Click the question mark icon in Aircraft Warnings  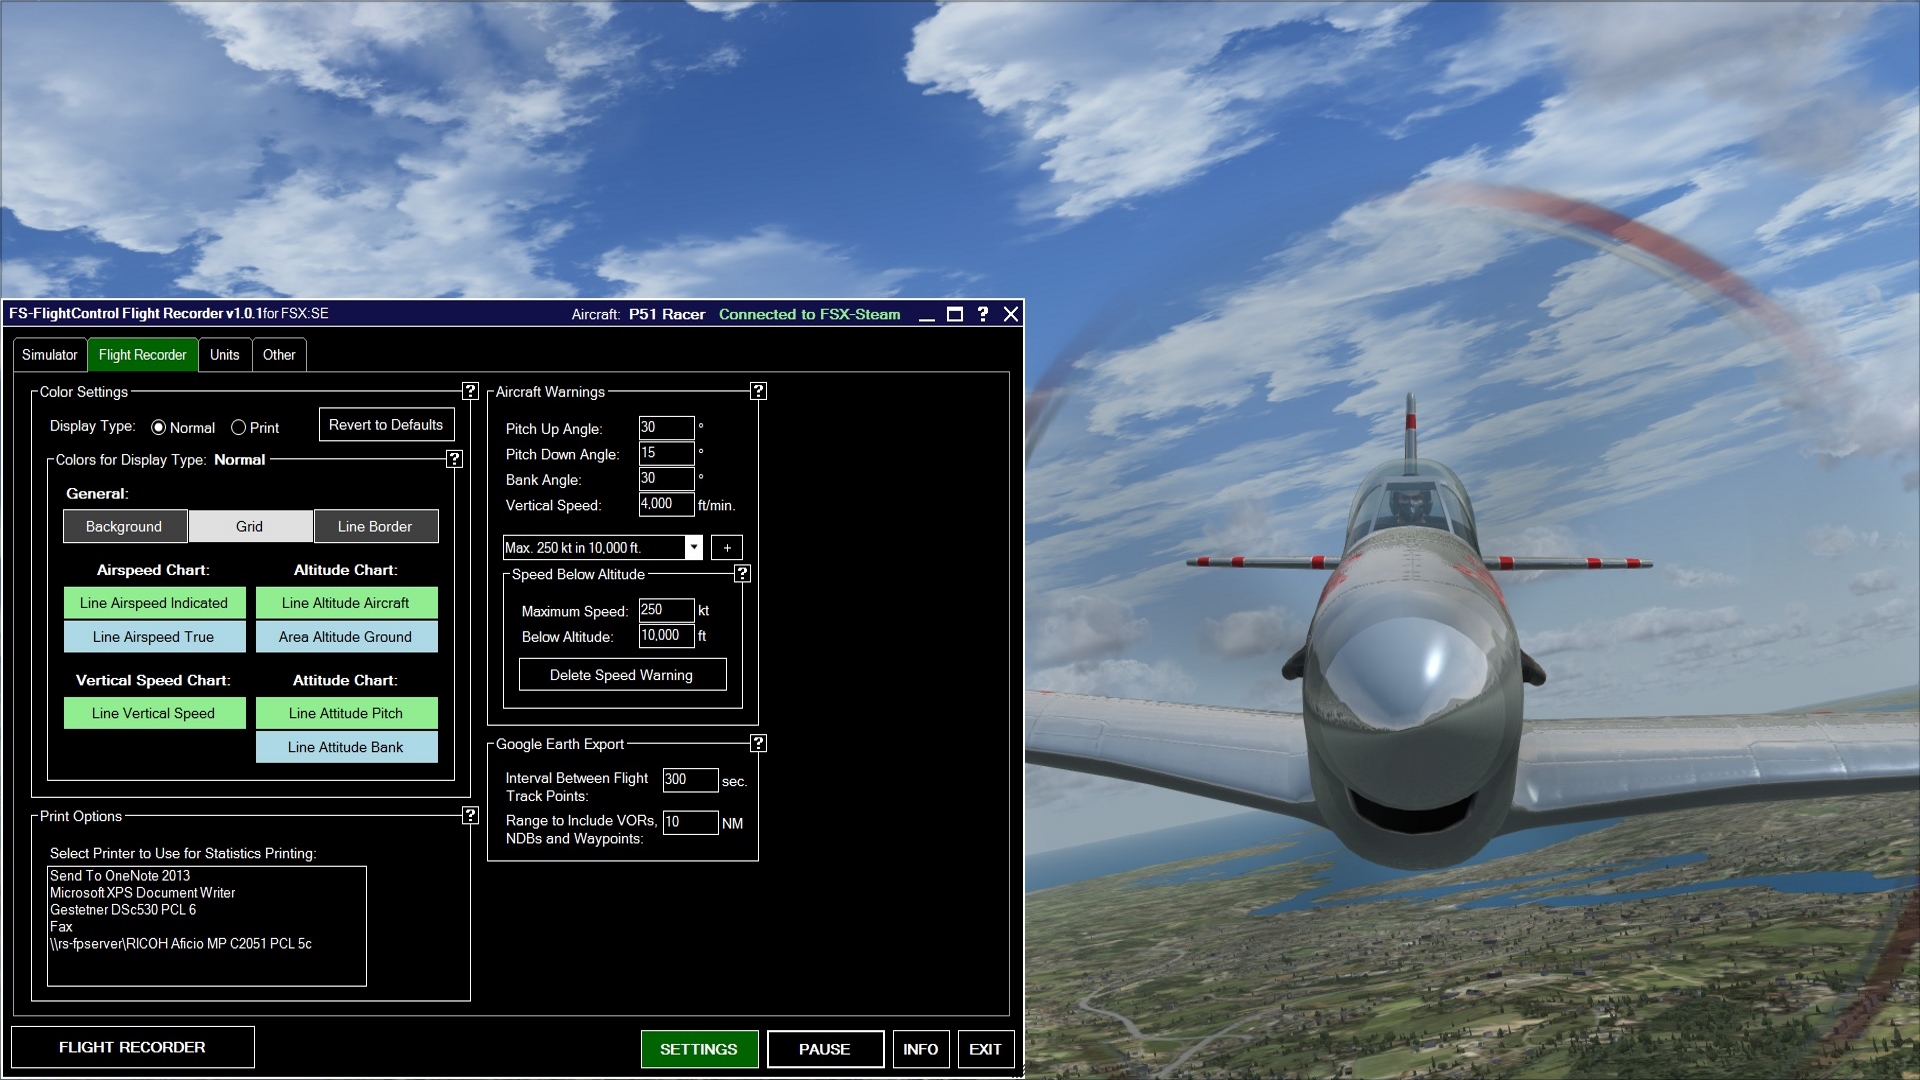coord(758,390)
